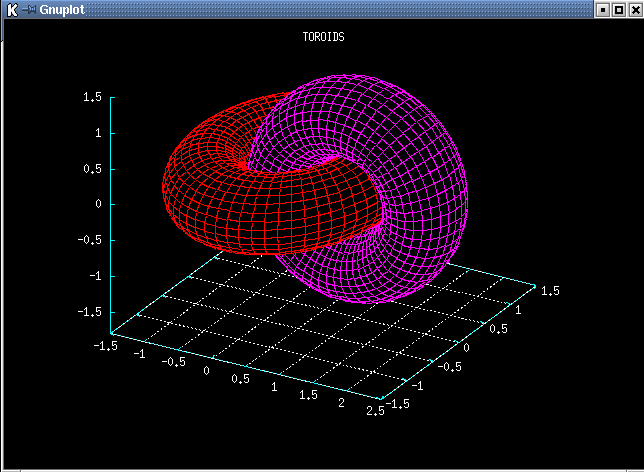Click the vertical axis label 1.5
This screenshot has width=644, height=472.
[x=92, y=97]
